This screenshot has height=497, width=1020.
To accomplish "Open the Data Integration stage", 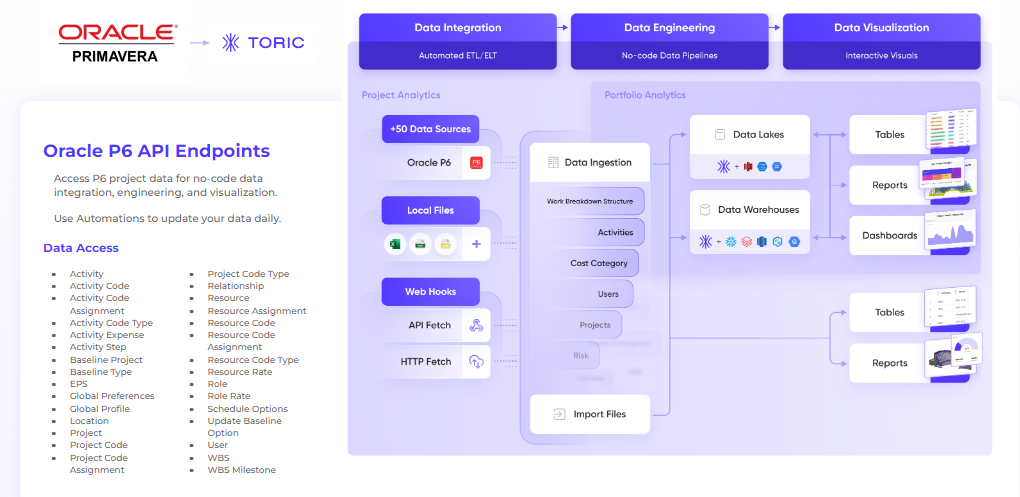I will pos(458,41).
